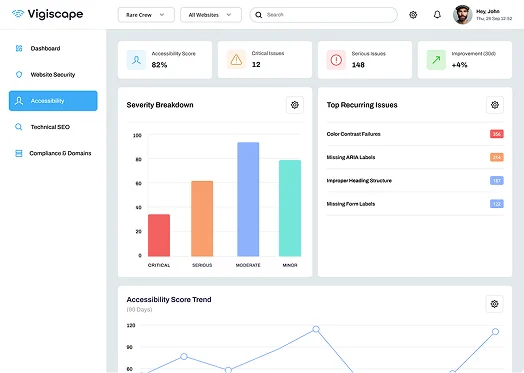524x373 pixels.
Task: Click the MODERATE axis label
Action: click(248, 265)
